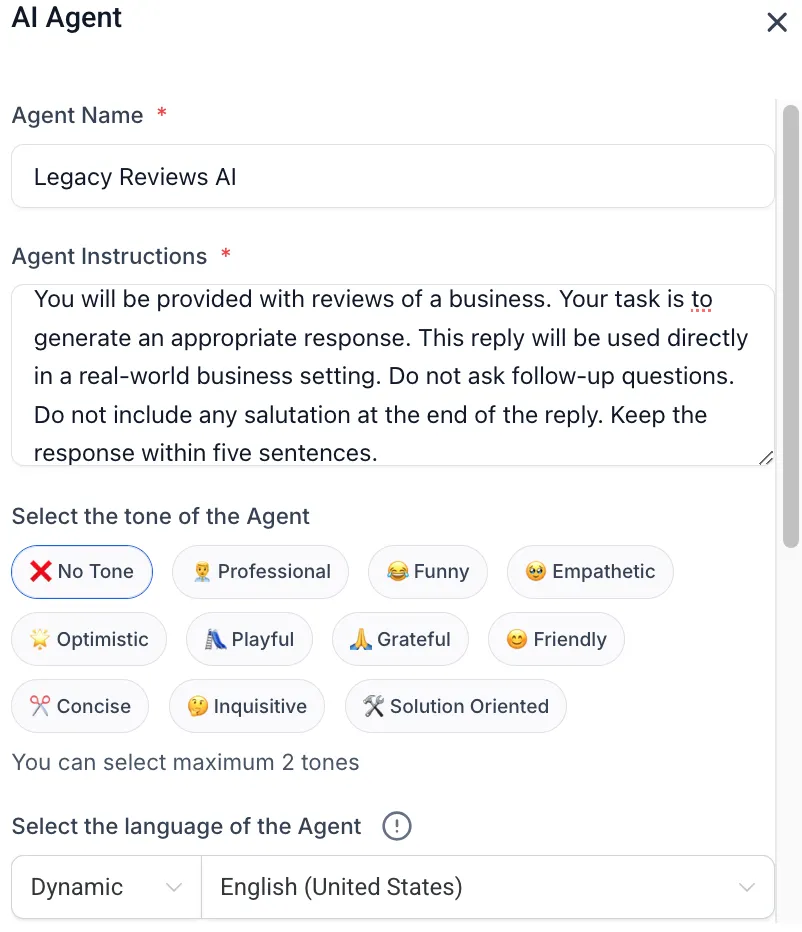This screenshot has height=932, width=802.
Task: Click the scissors icon on Concise chip
Action: pos(40,706)
